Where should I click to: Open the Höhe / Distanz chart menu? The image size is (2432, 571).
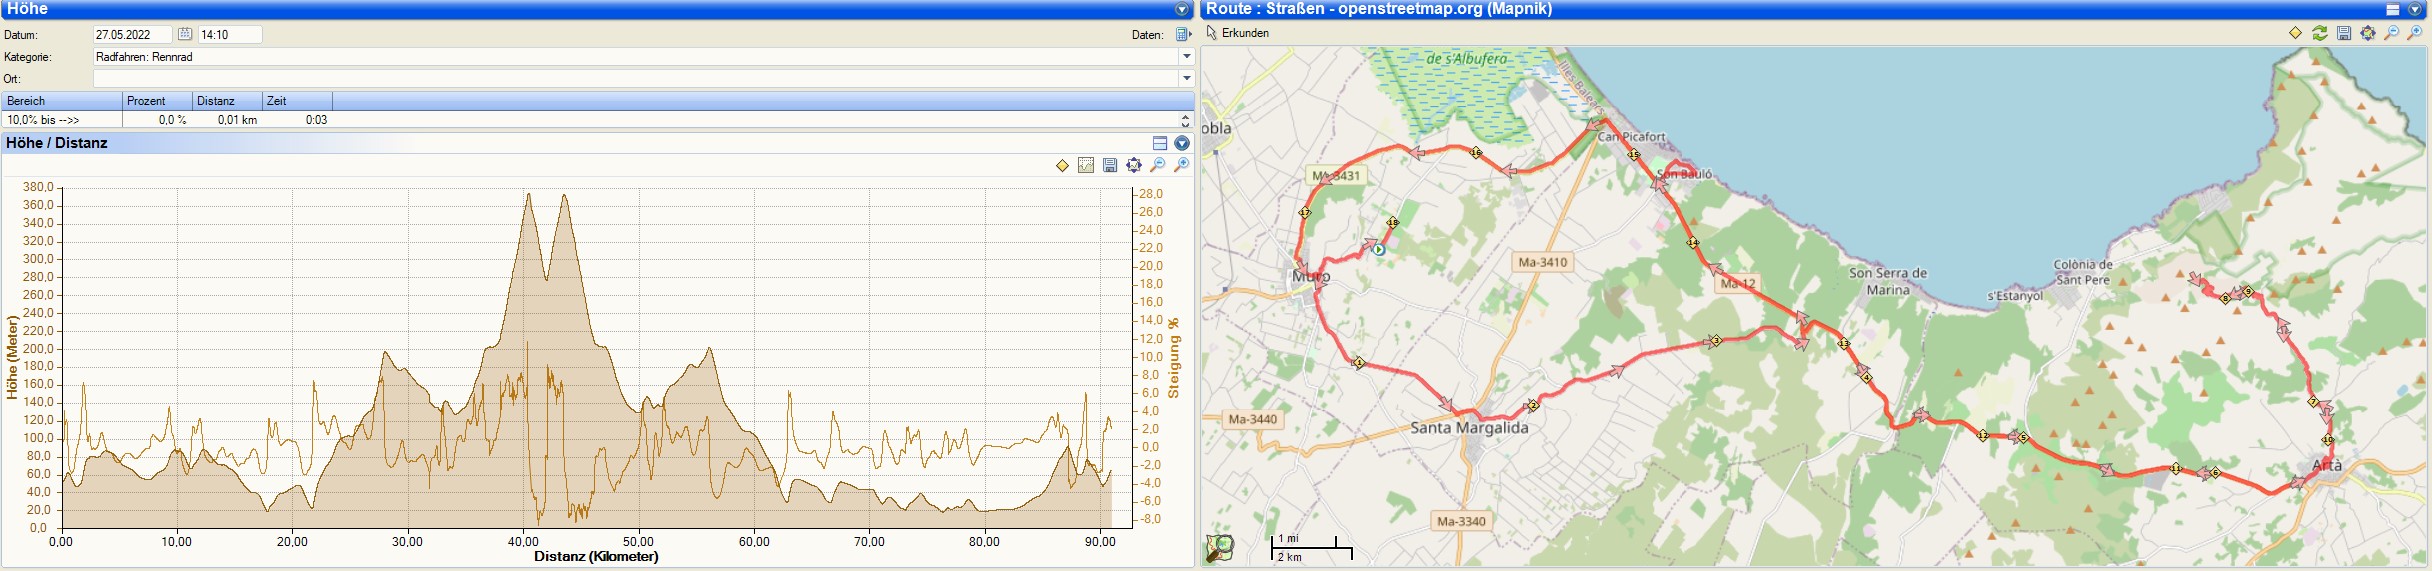click(x=1182, y=143)
